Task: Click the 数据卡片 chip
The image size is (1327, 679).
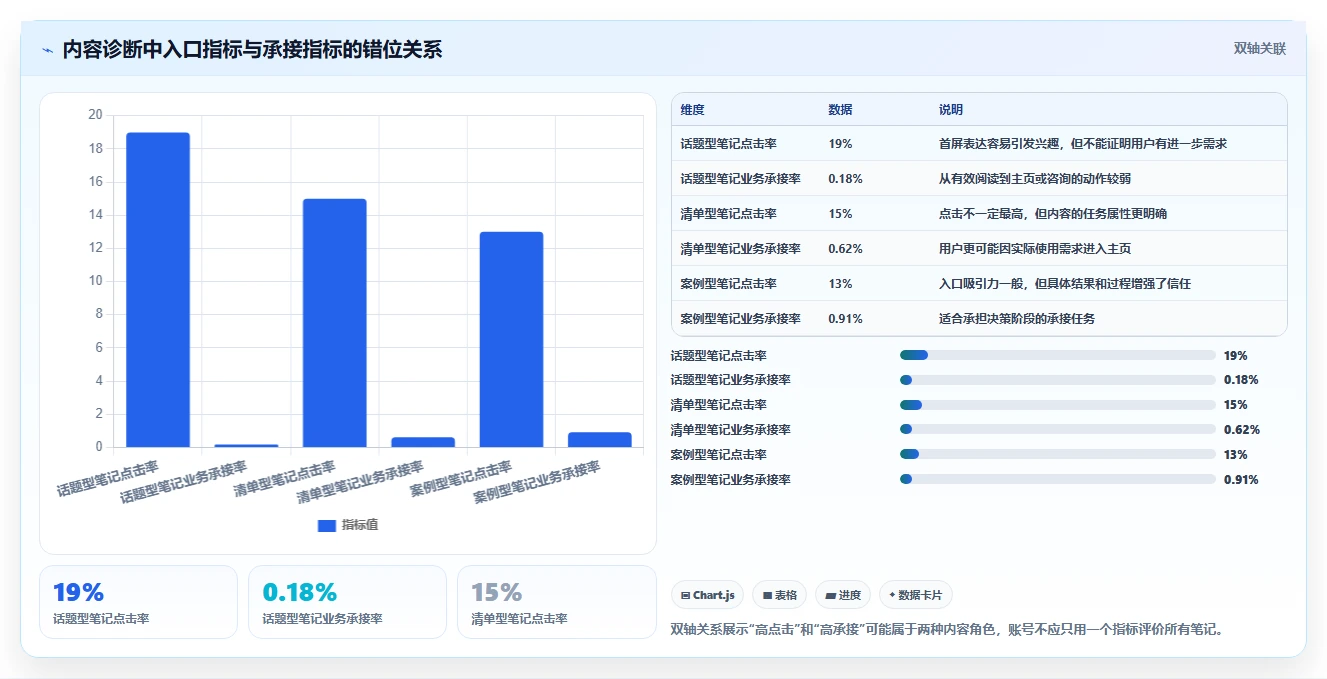Action: pyautogui.click(x=915, y=595)
